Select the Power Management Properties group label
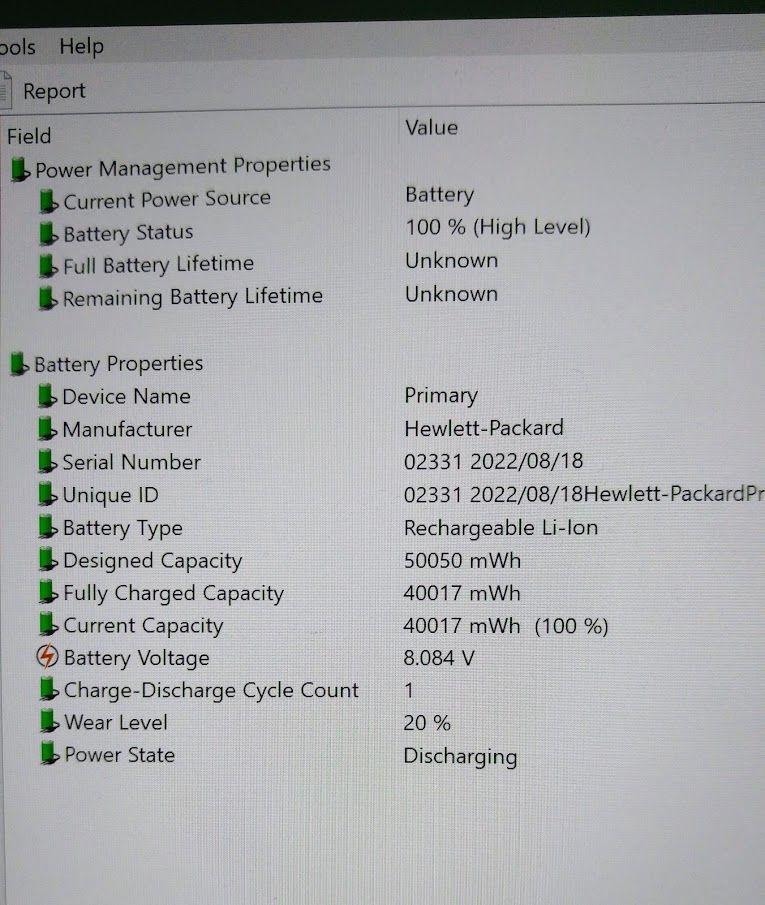 coord(183,167)
